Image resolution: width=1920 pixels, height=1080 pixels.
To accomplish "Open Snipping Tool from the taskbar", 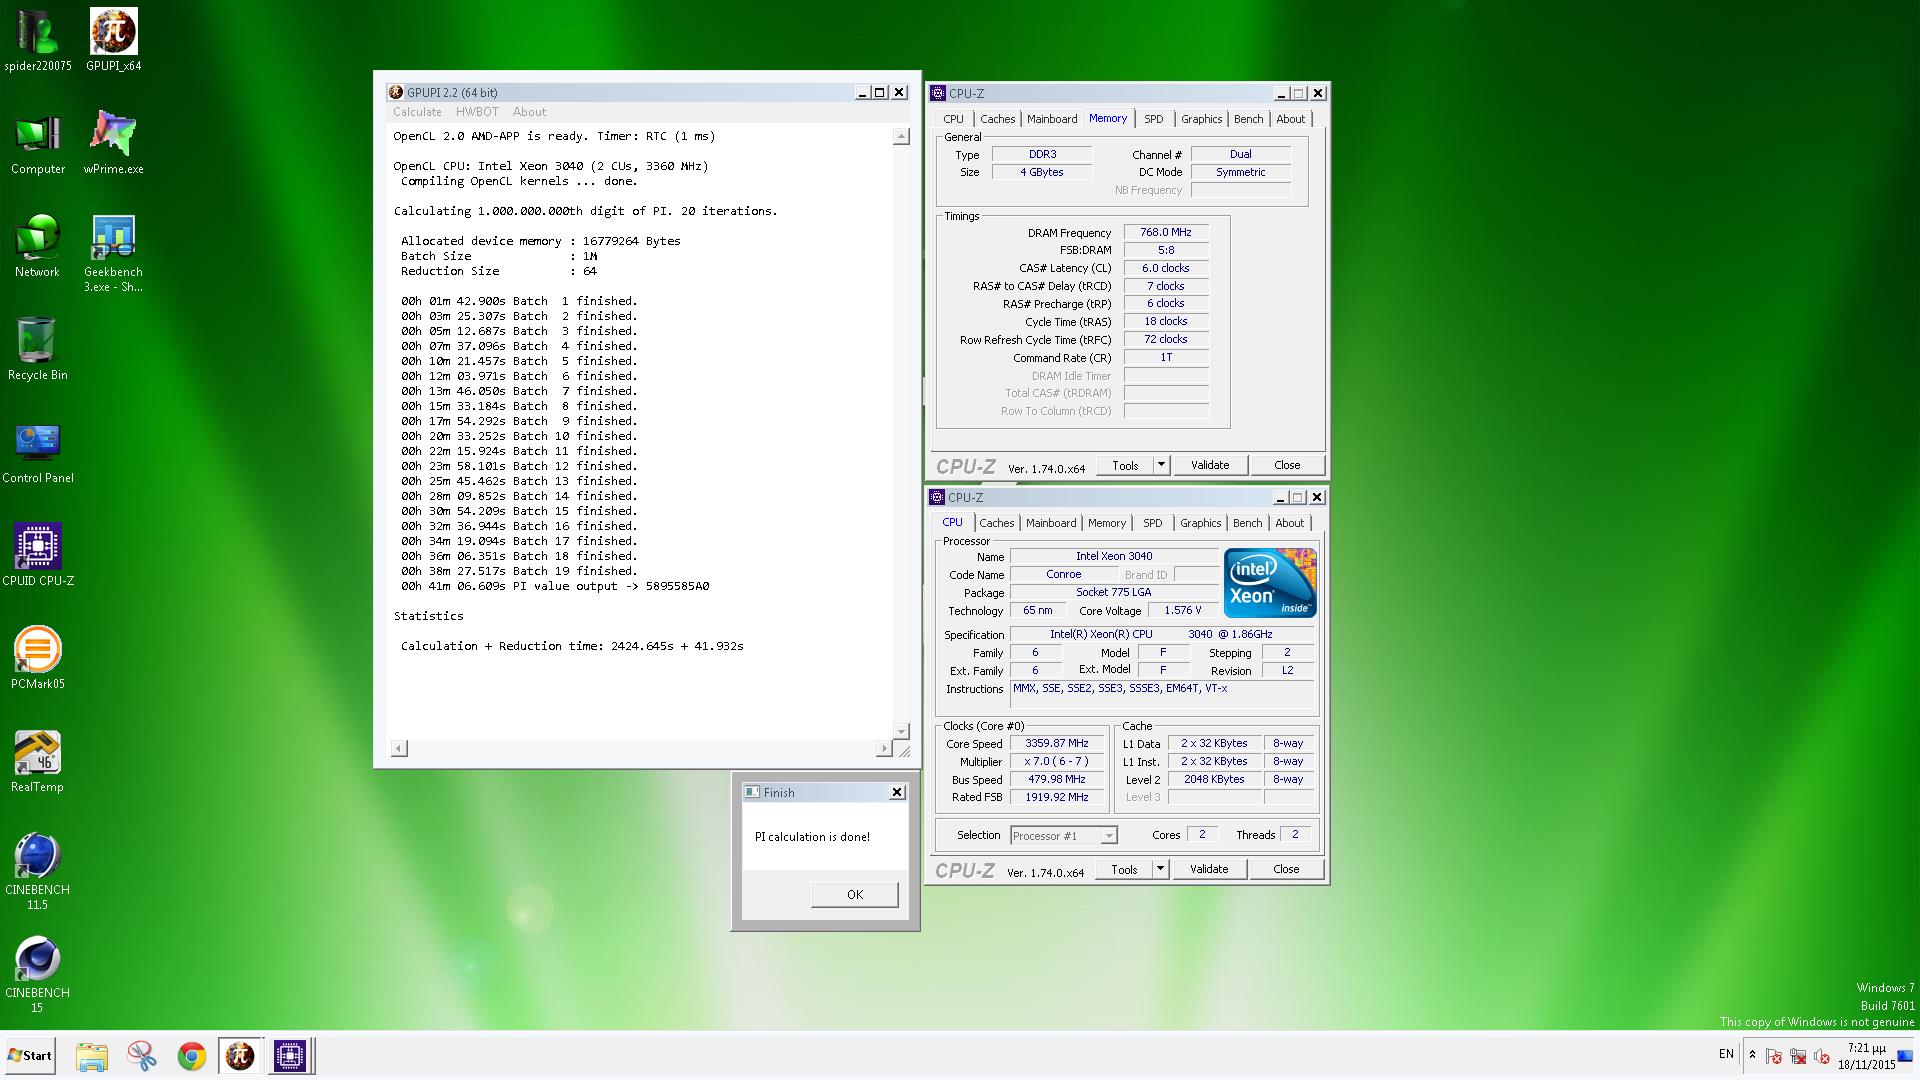I will (x=141, y=1056).
